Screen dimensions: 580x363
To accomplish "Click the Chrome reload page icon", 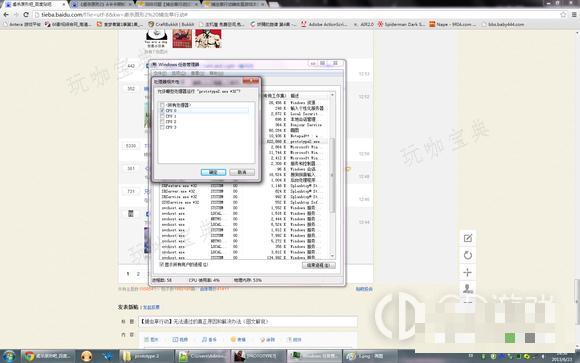I will point(26,15).
